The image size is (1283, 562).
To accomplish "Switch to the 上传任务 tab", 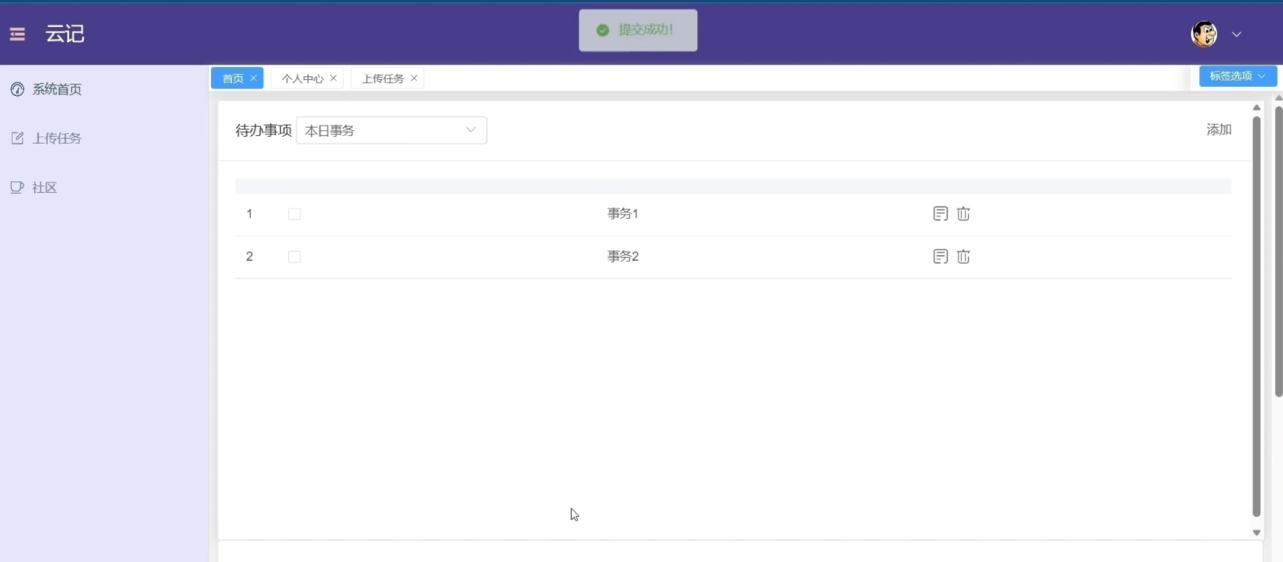I will (x=382, y=78).
